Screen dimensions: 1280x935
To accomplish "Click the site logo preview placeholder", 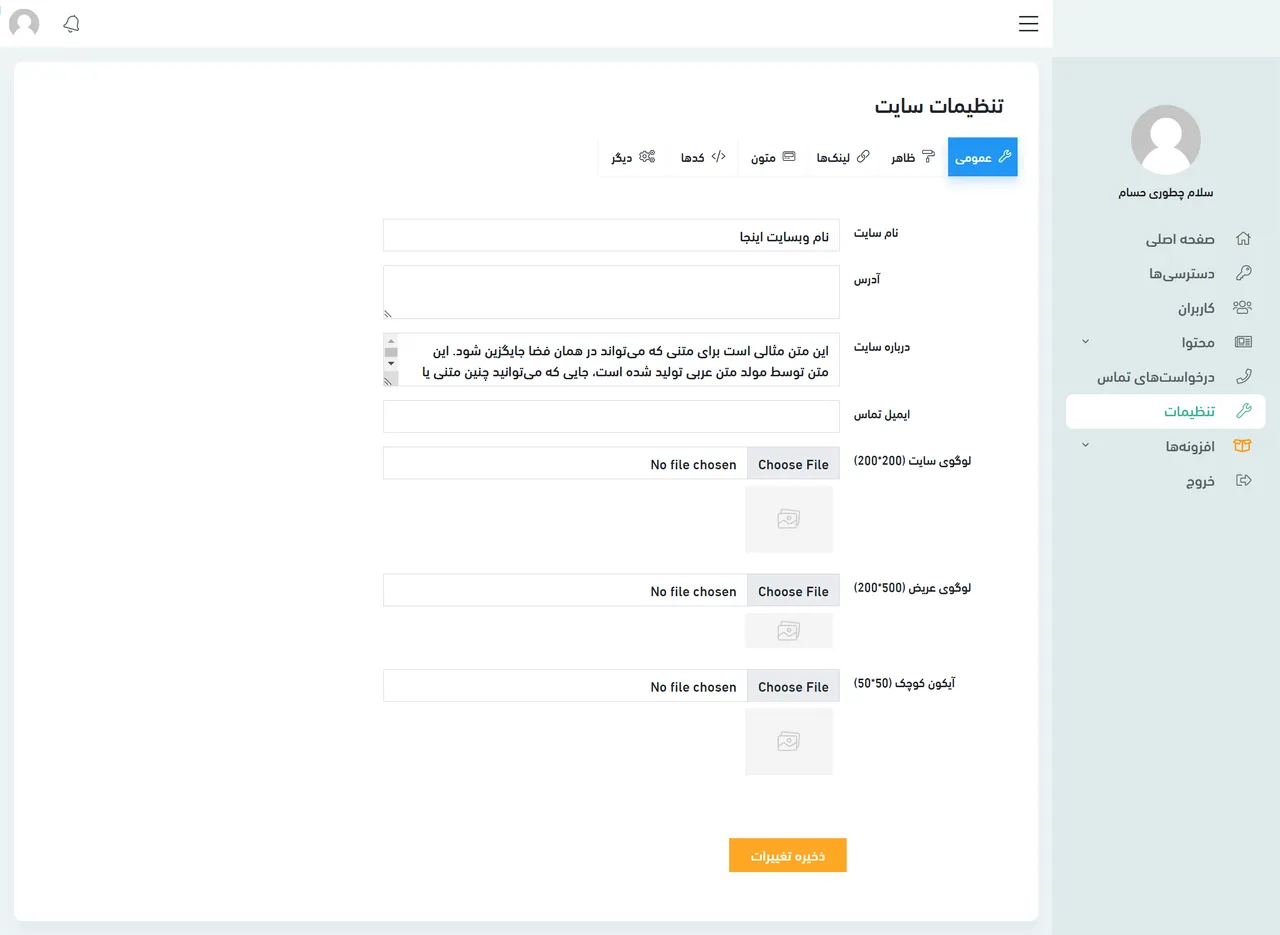I will (789, 519).
